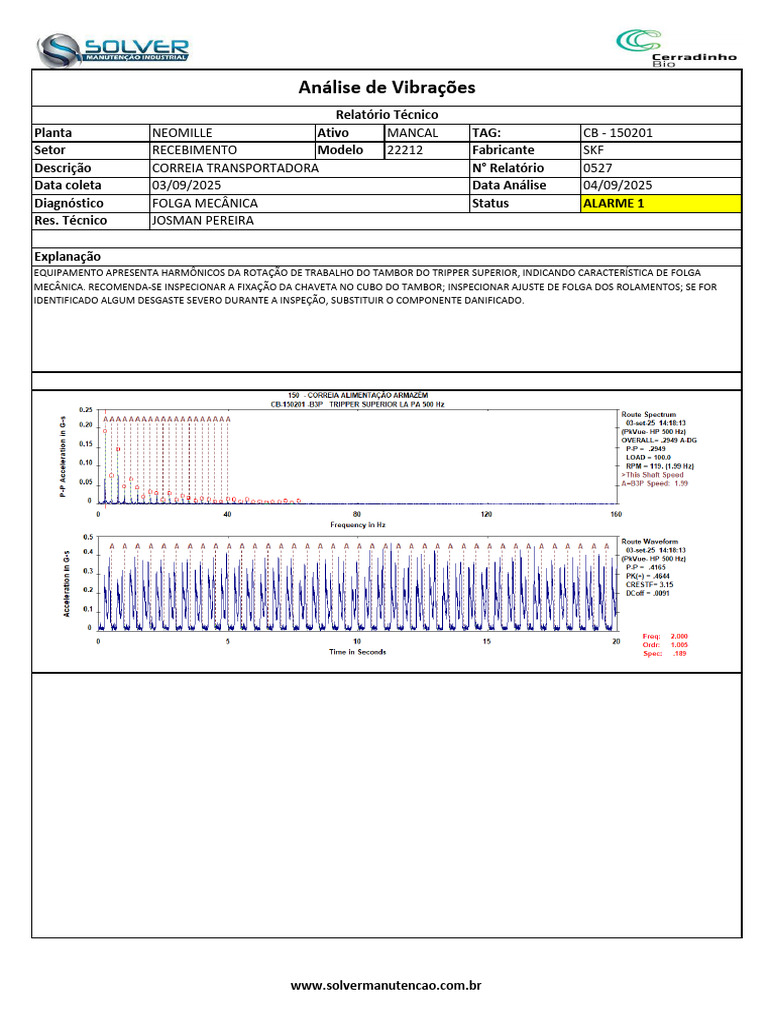This screenshot has height=1024, width=768.
Task: Click the MANCAL asset cell
Action: 426,133
